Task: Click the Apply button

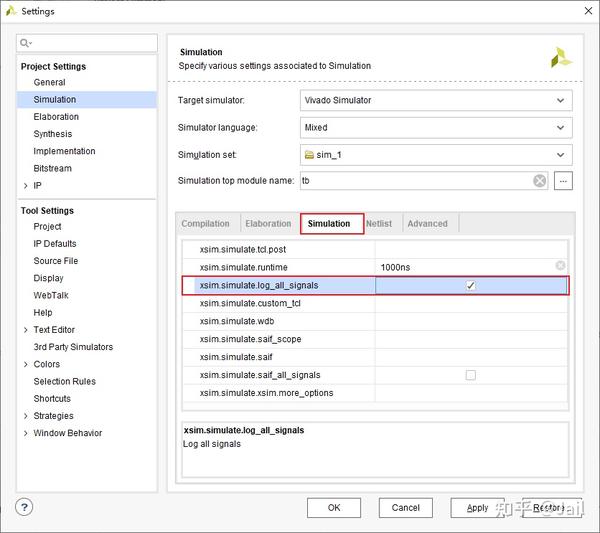Action: [477, 508]
